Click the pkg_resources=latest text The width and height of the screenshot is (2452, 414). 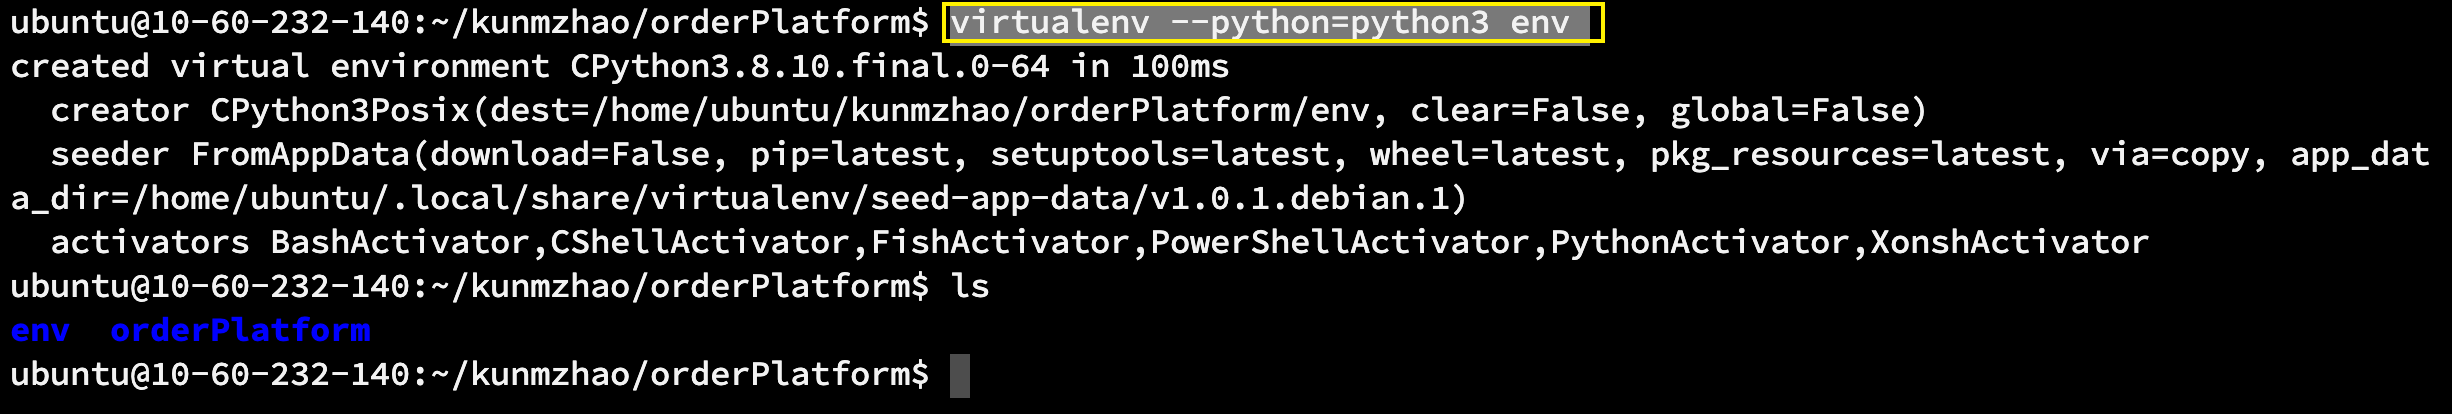1850,155
